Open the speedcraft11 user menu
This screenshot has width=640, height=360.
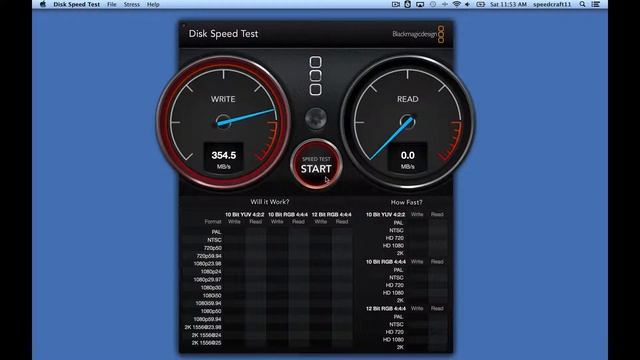[552, 4]
